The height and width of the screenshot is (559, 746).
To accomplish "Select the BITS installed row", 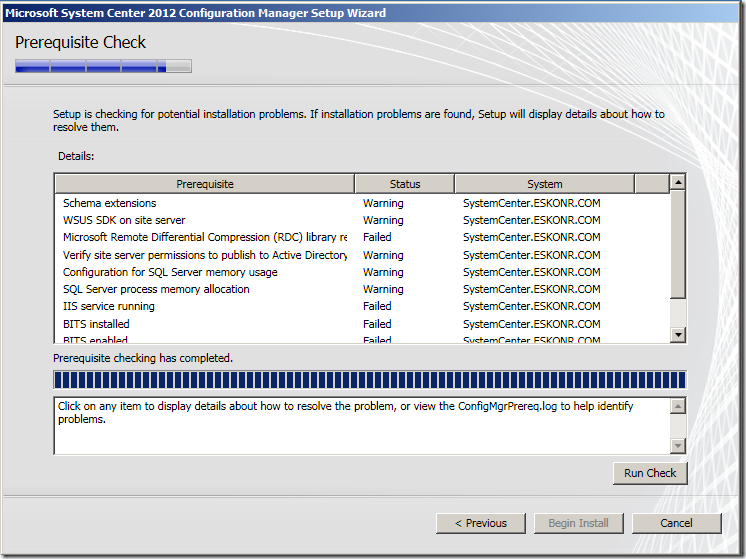I will pos(96,324).
